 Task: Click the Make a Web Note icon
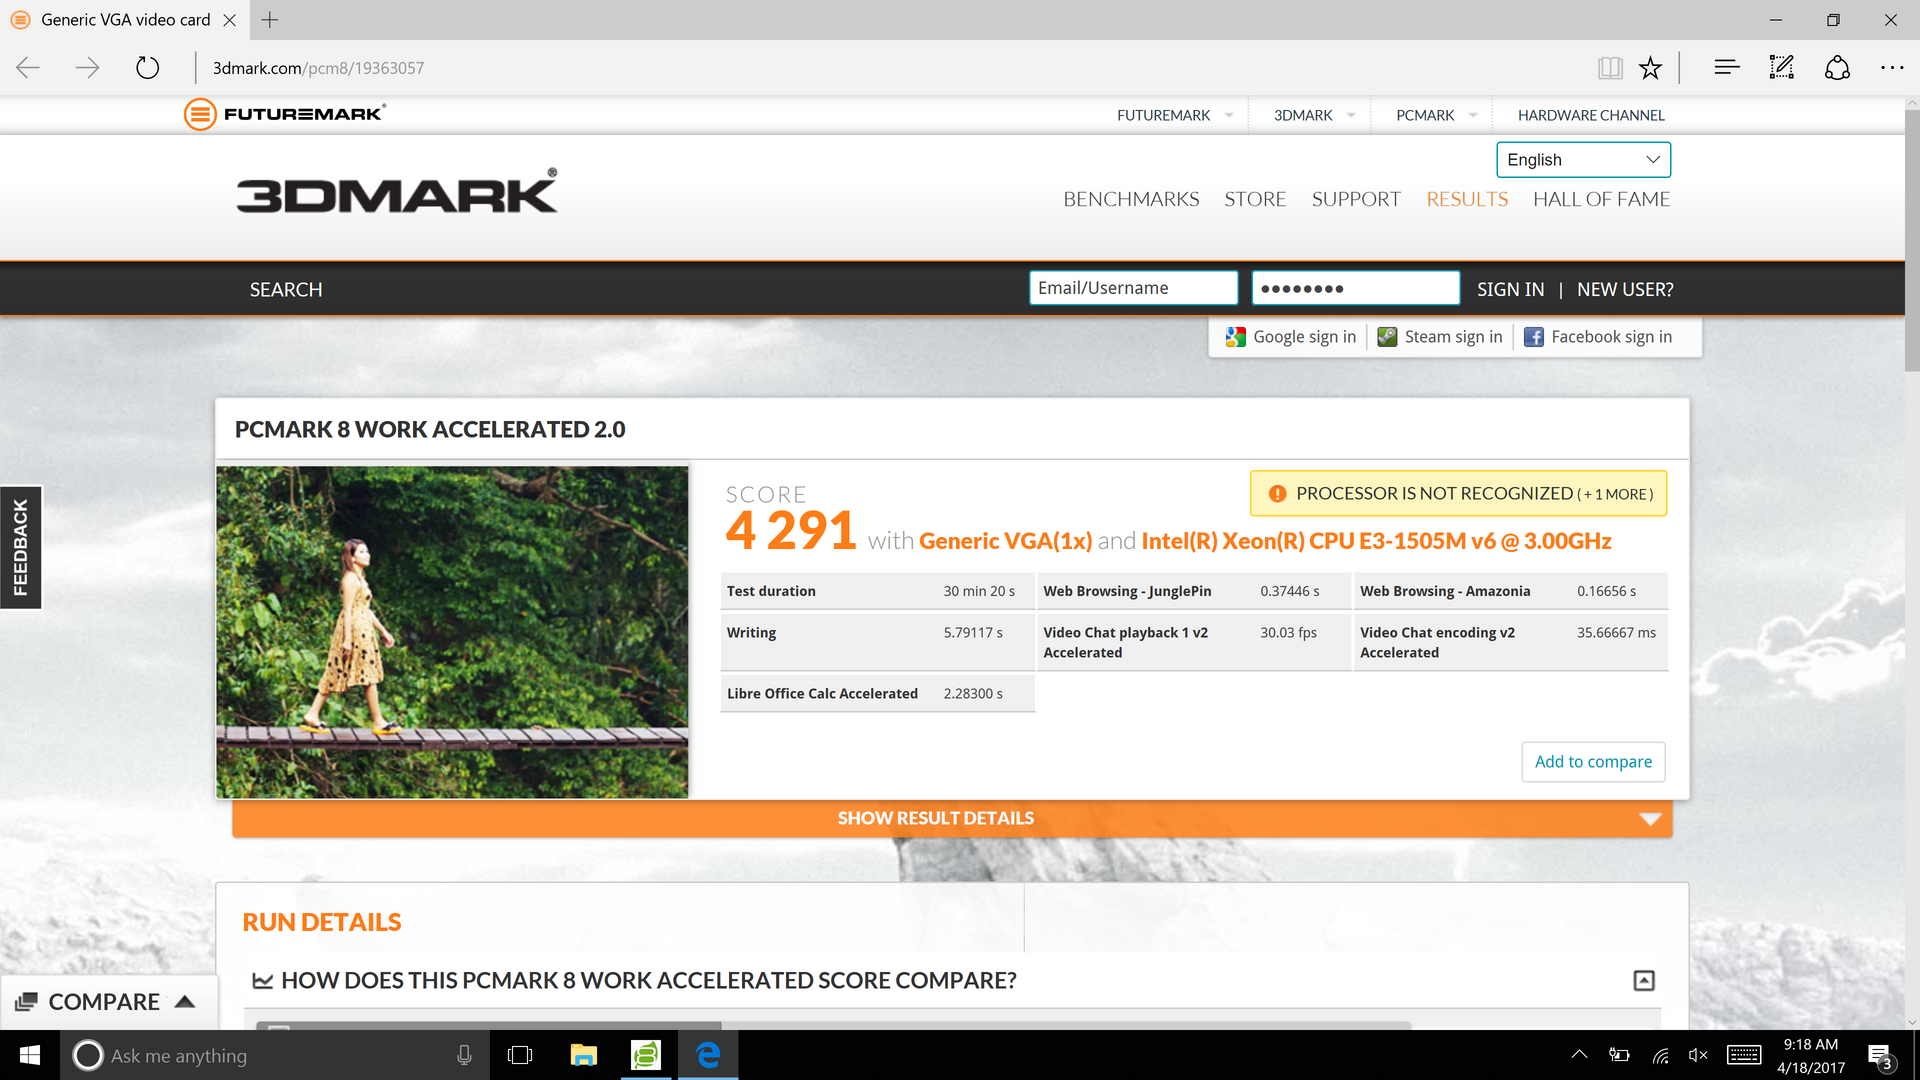[1781, 68]
